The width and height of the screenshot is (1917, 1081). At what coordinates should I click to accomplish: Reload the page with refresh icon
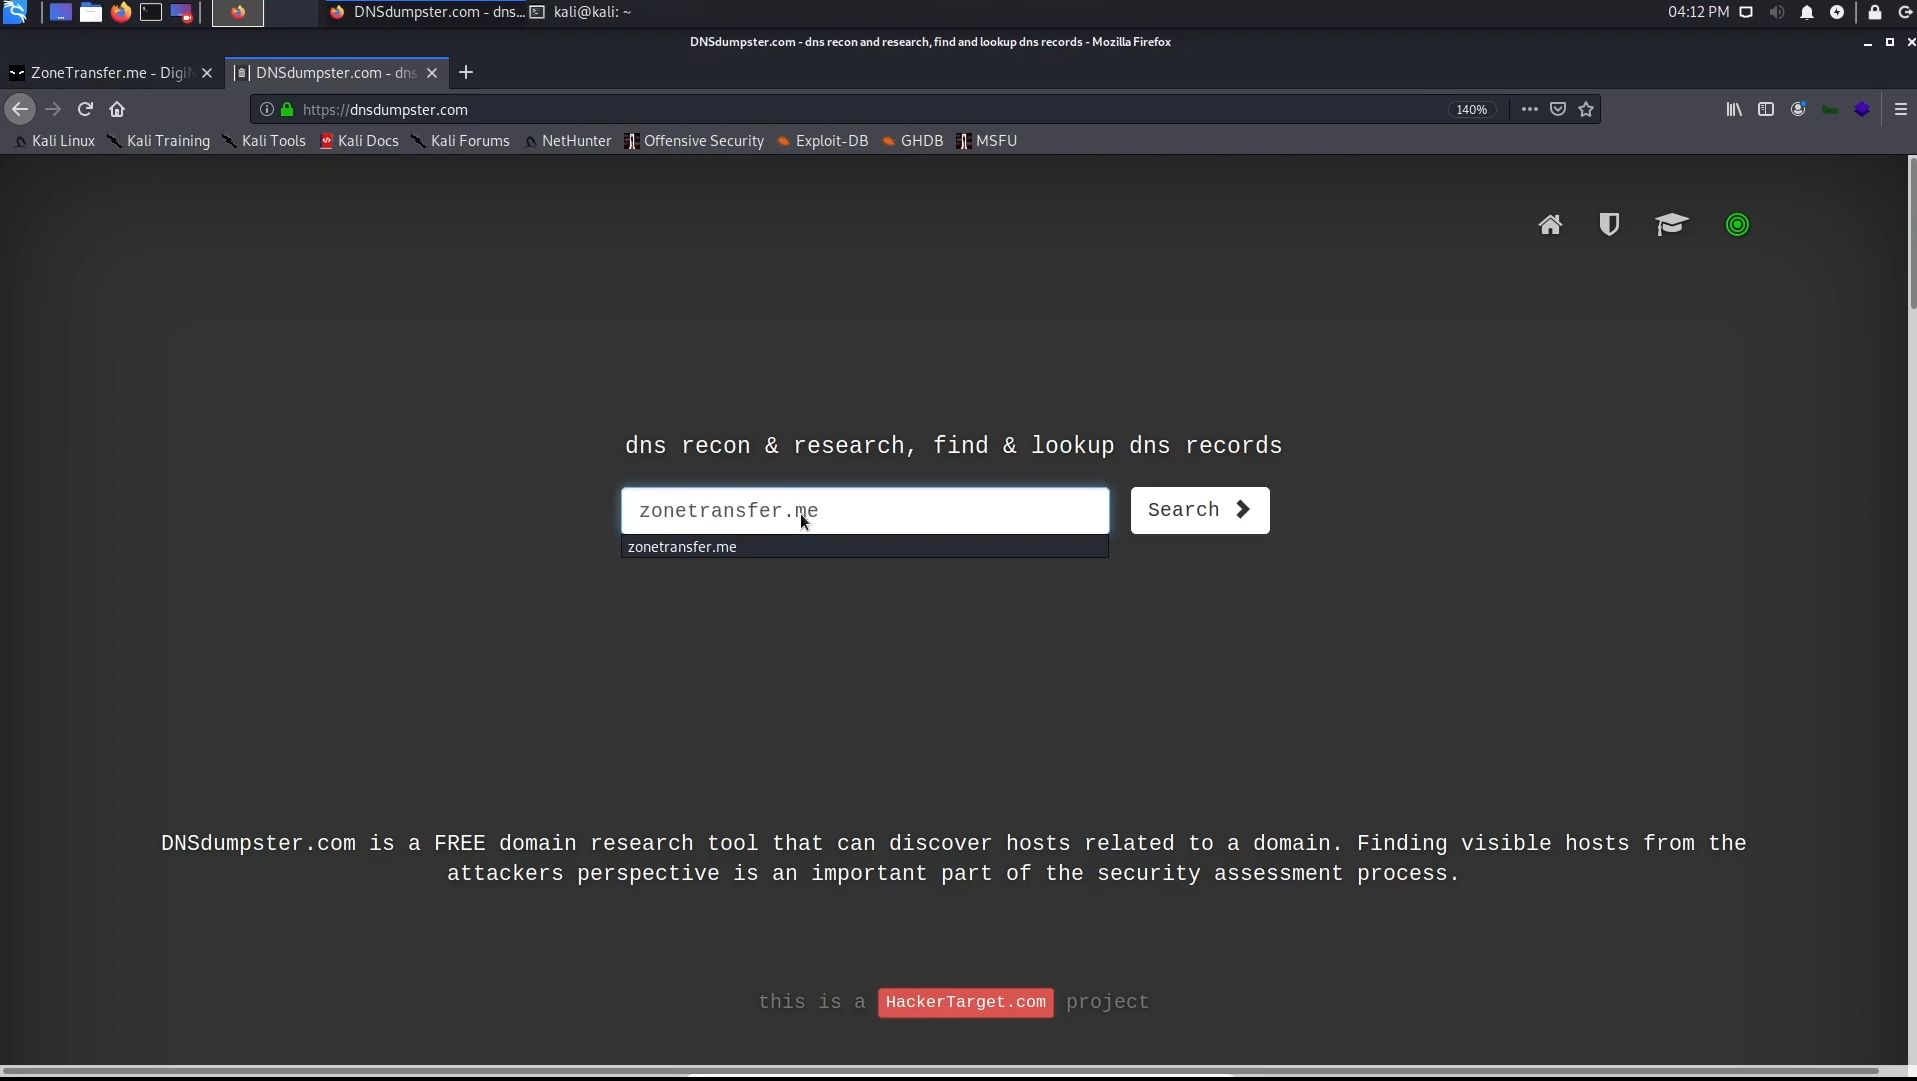[x=85, y=109]
